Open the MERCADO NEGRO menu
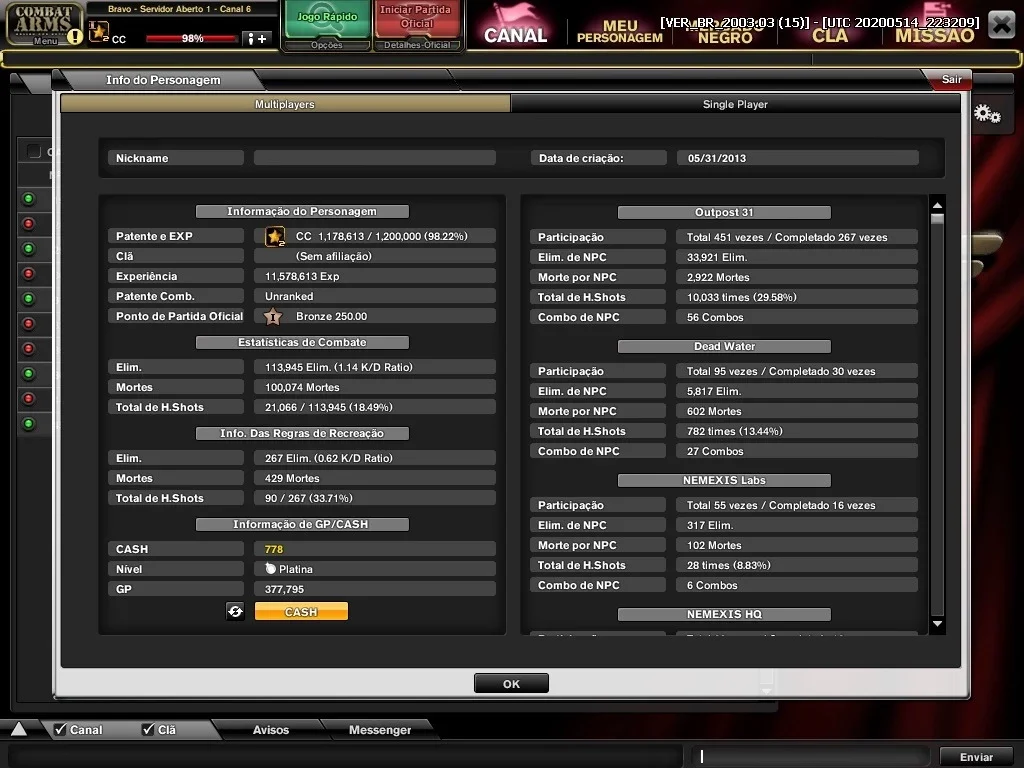This screenshot has width=1024, height=768. [725, 31]
